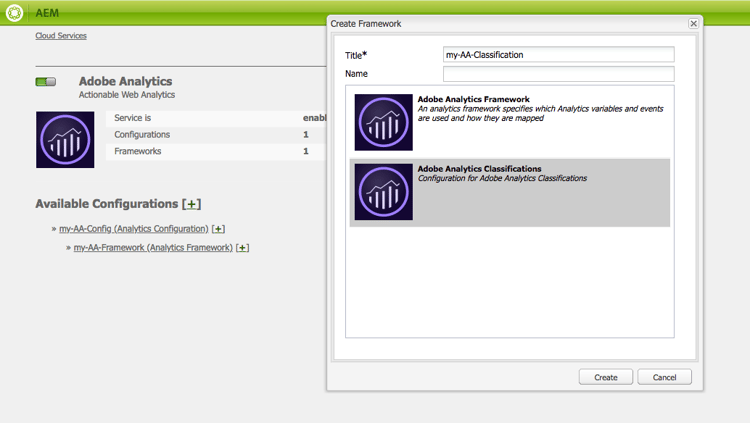Image resolution: width=750 pixels, height=423 pixels.
Task: Click the Adobe Analytics page heading
Action: pos(125,81)
